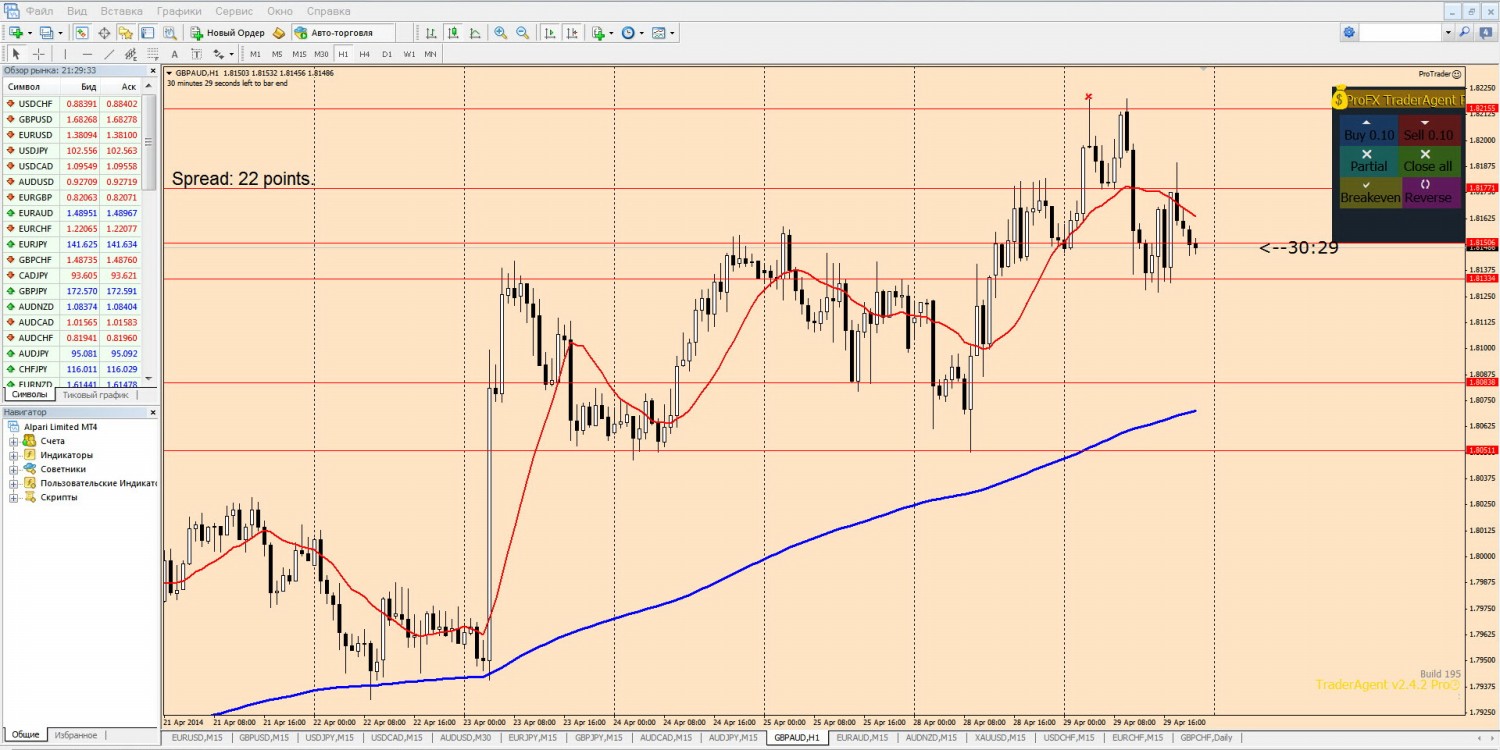This screenshot has width=1500, height=750.
Task: Switch timeframe to W1
Action: click(x=409, y=54)
